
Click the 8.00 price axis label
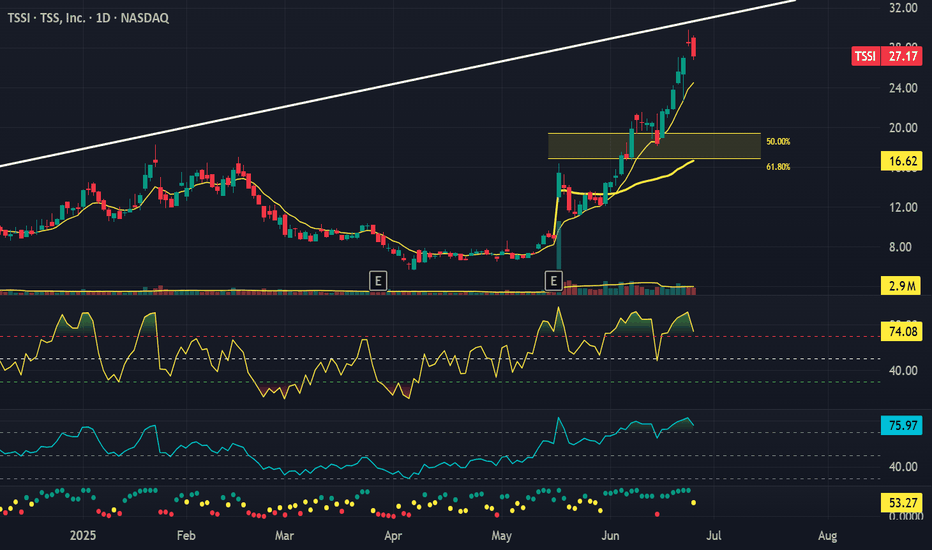coord(900,247)
